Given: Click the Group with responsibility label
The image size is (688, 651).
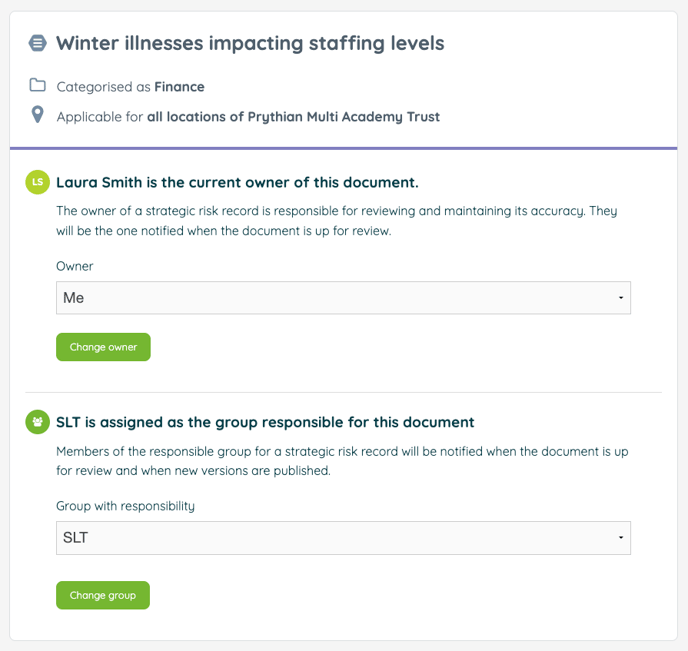Looking at the screenshot, I should tap(125, 506).
